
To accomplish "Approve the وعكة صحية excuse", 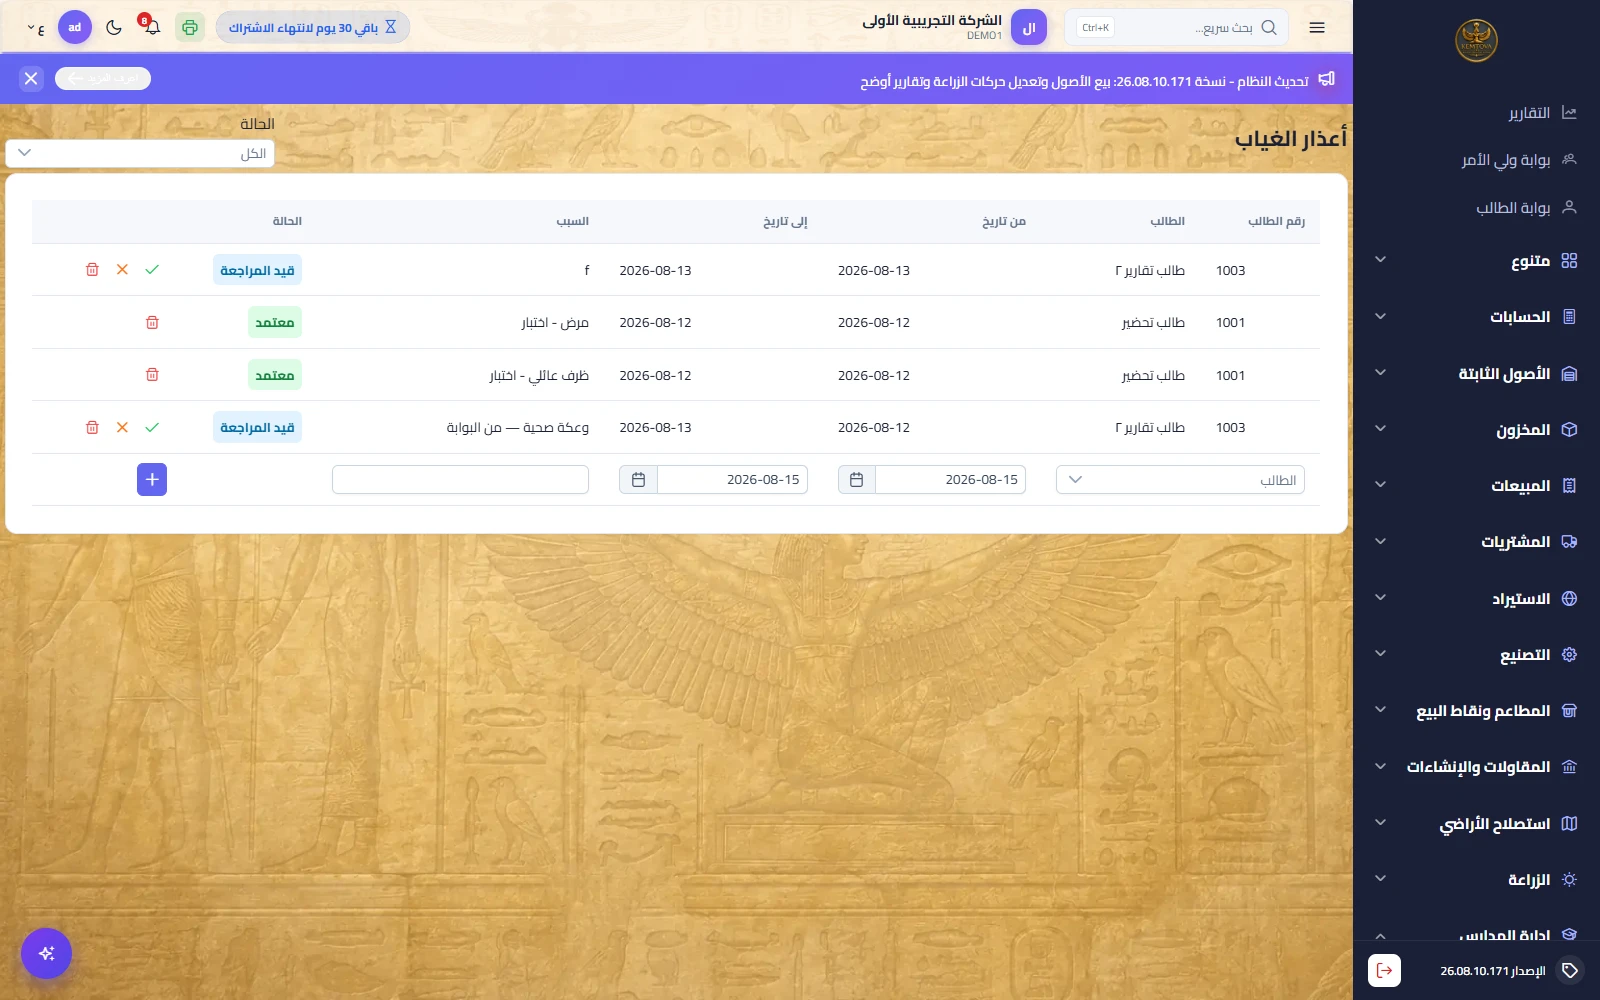I will pyautogui.click(x=152, y=427).
